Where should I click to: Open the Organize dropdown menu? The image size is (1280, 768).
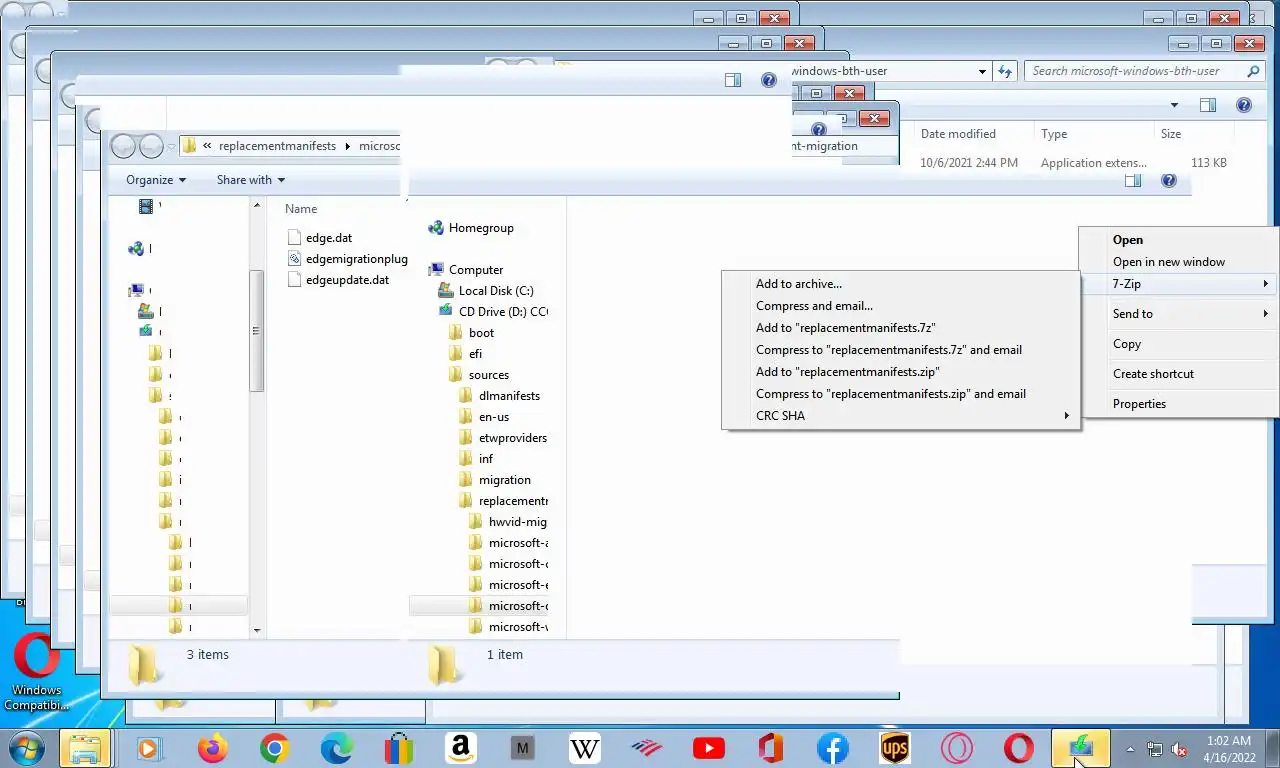[156, 180]
